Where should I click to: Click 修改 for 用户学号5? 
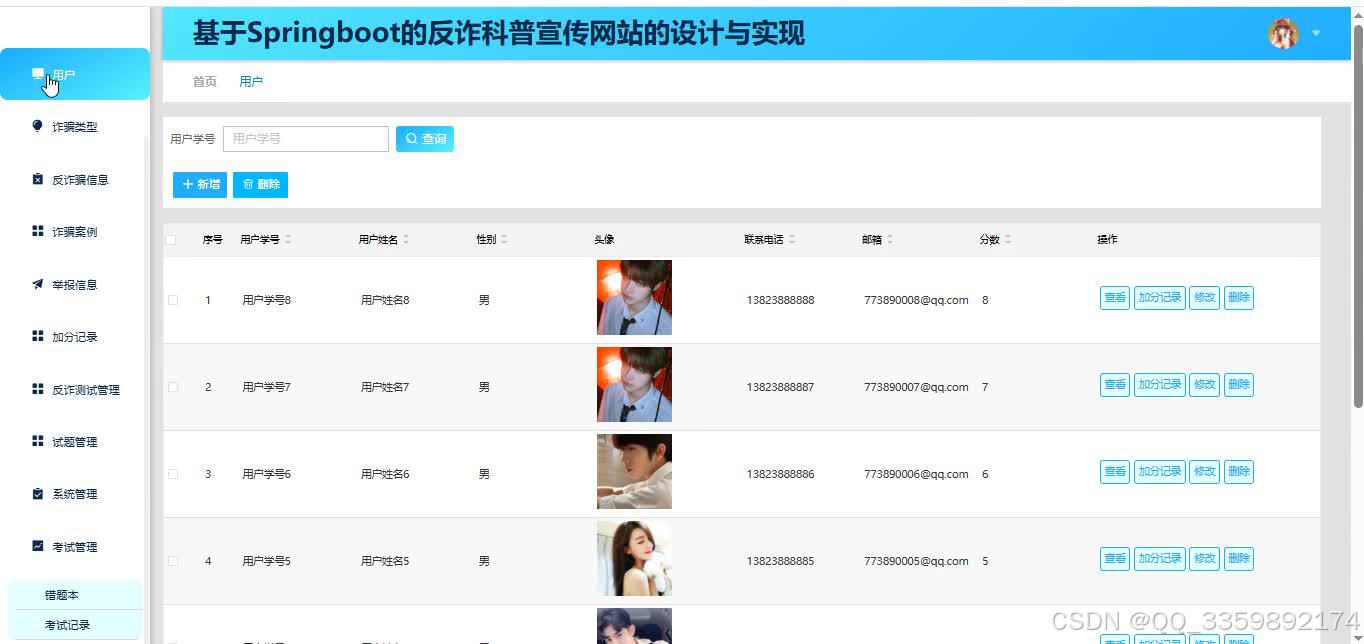(x=1204, y=559)
